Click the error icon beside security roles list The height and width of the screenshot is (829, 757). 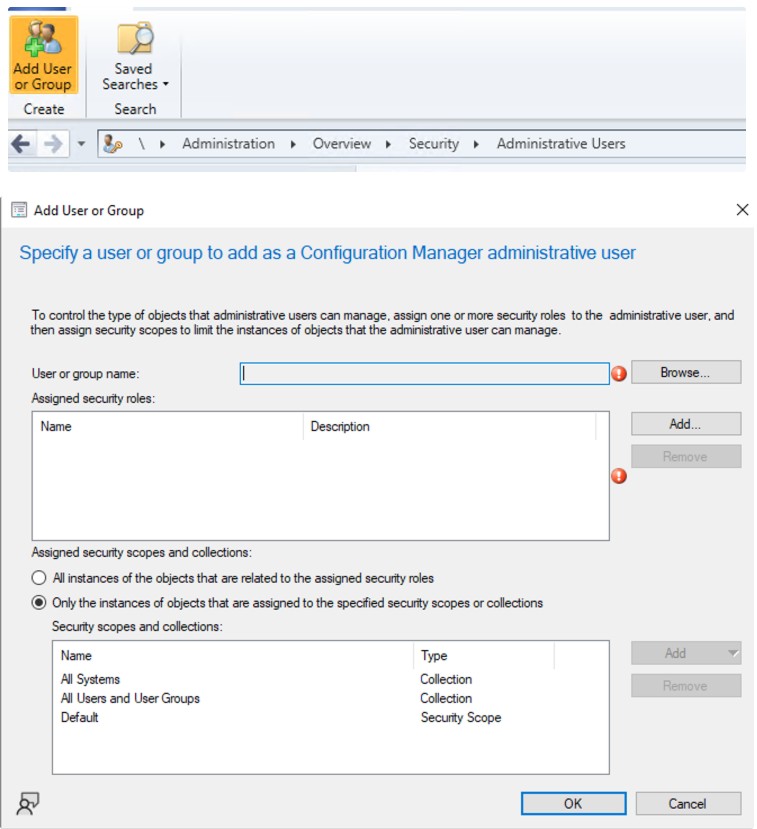619,476
